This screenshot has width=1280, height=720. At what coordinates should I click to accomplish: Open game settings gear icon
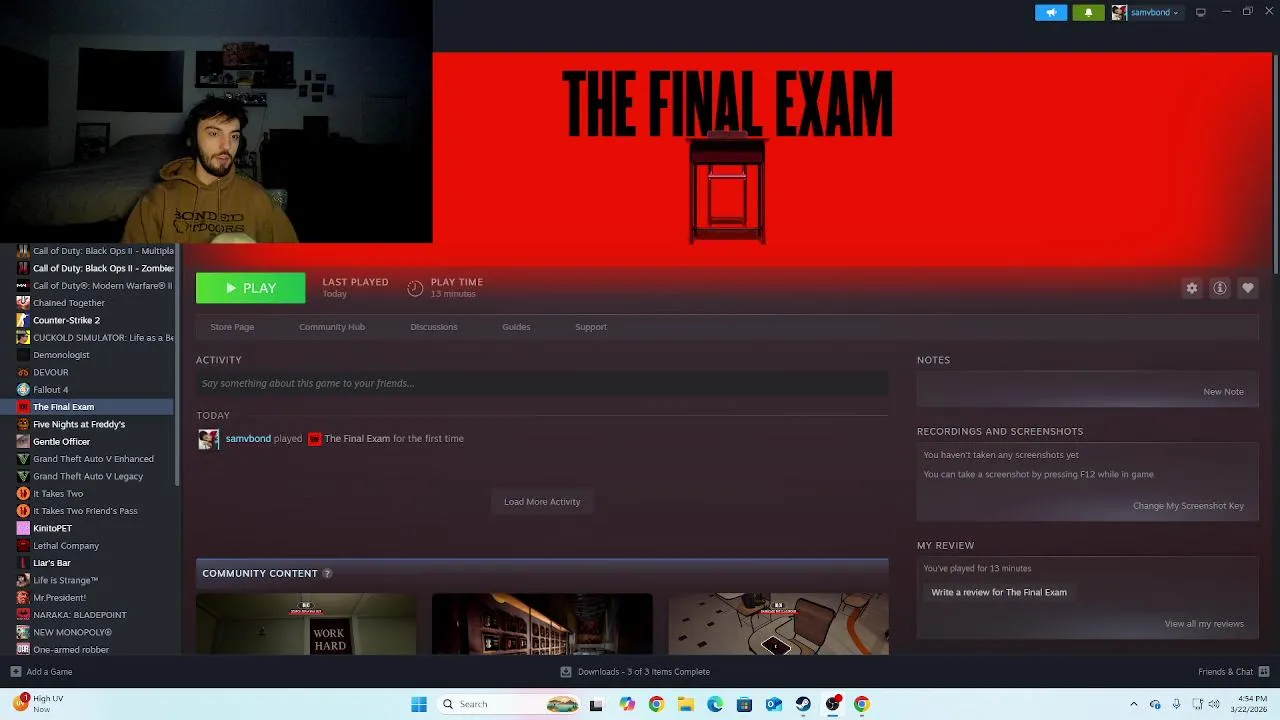tap(1192, 288)
